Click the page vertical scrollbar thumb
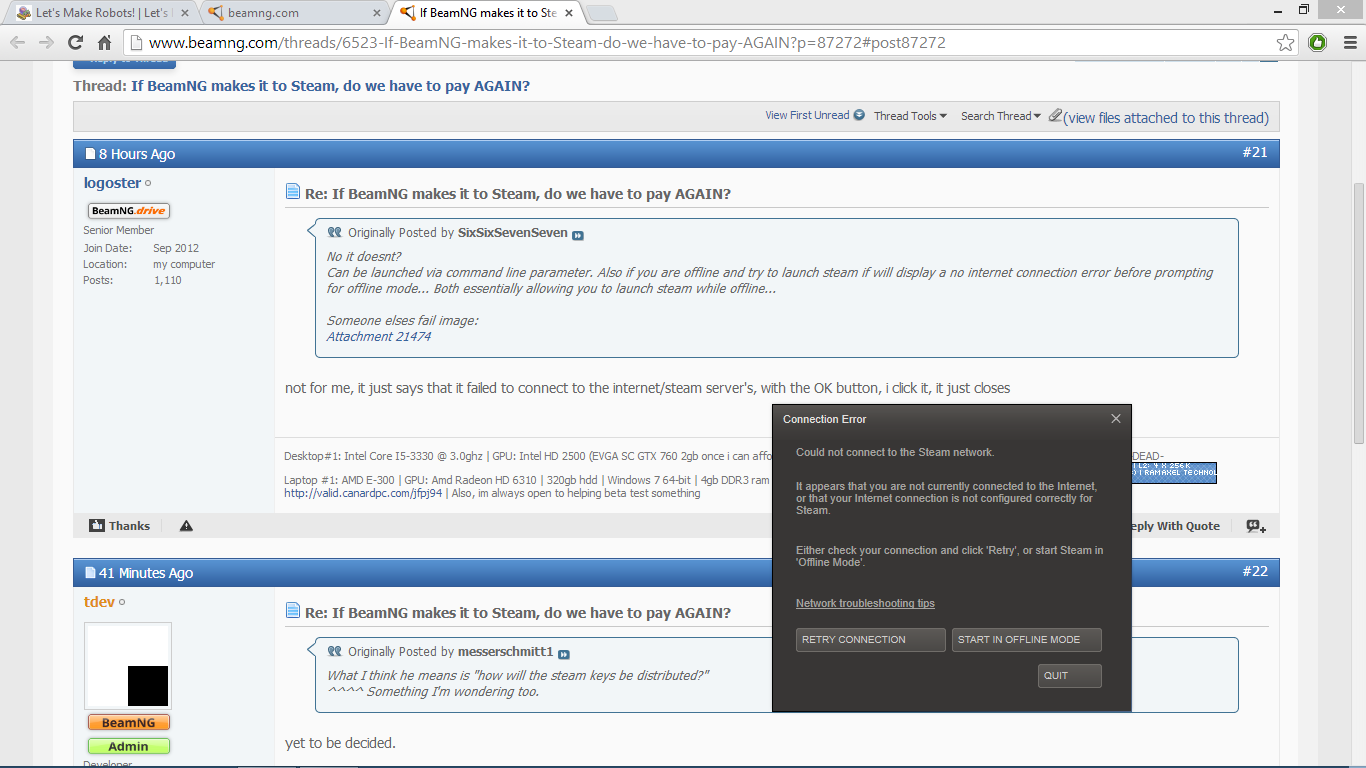The width and height of the screenshot is (1366, 768). (1358, 313)
